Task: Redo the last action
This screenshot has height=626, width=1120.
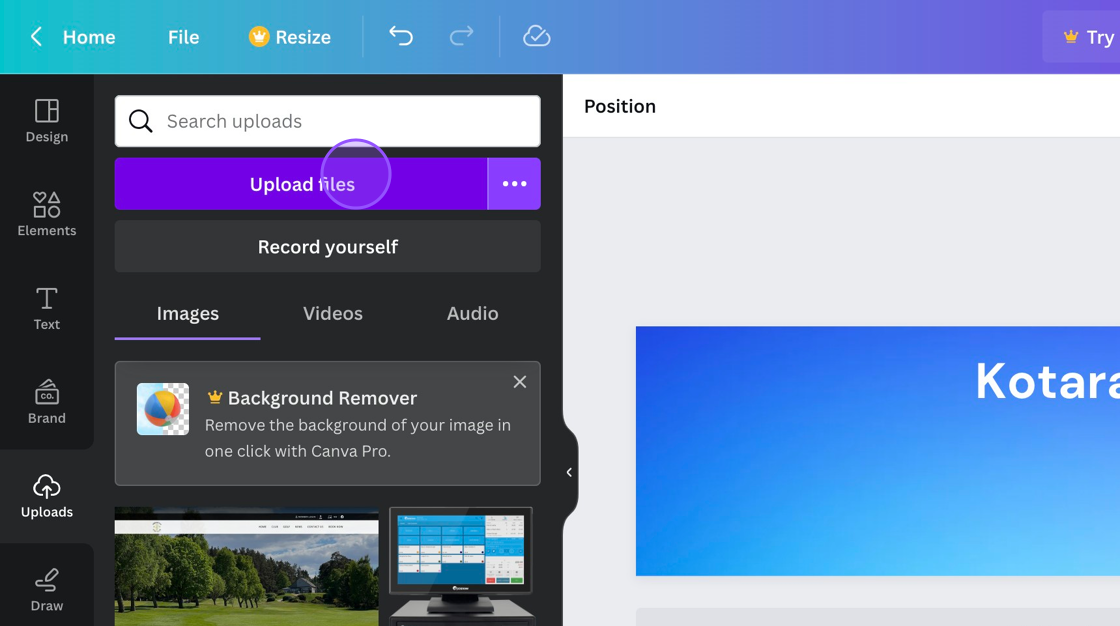Action: (x=461, y=36)
